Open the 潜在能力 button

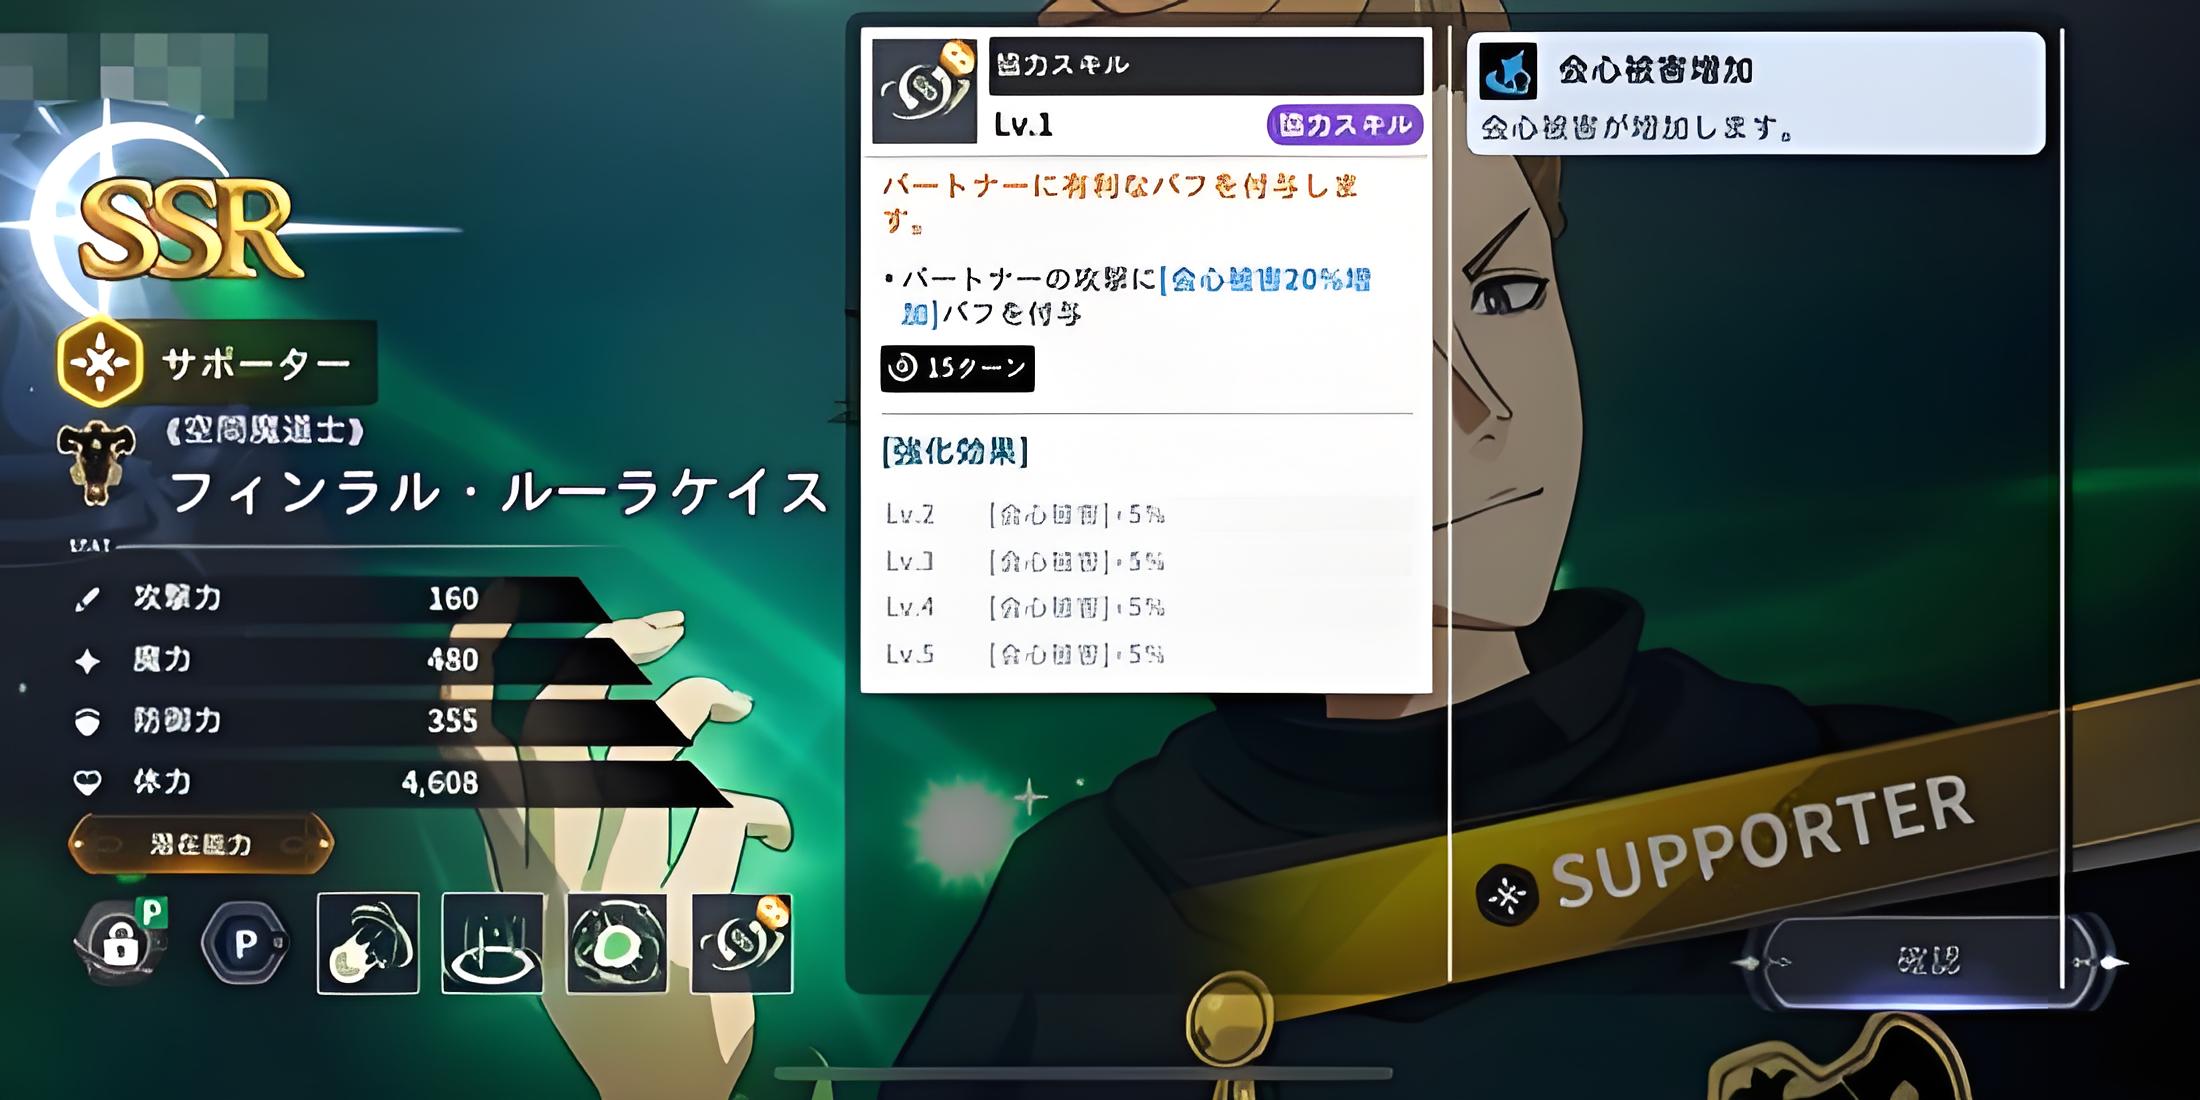click(x=201, y=845)
